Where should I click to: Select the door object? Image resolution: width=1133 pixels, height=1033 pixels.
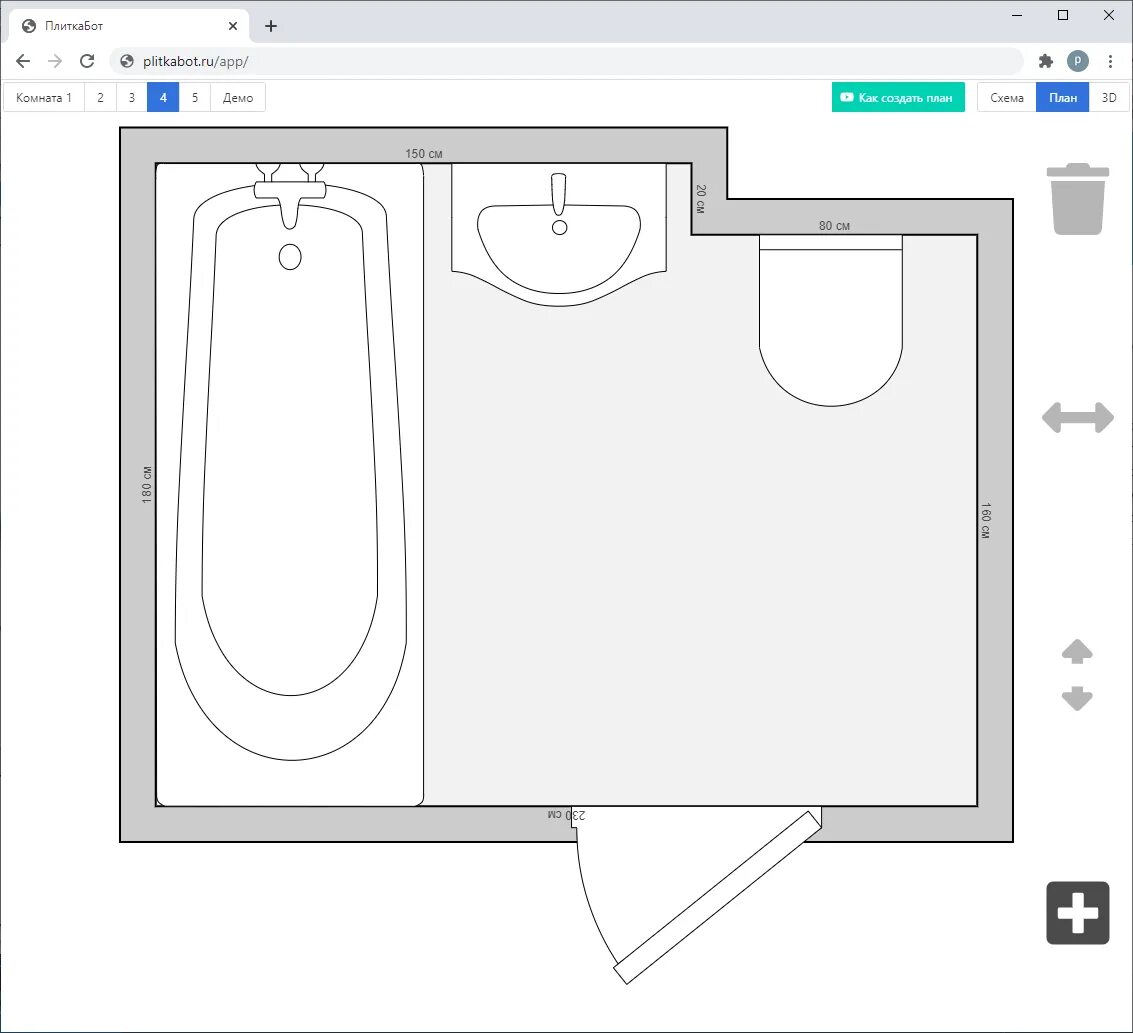[x=698, y=896]
